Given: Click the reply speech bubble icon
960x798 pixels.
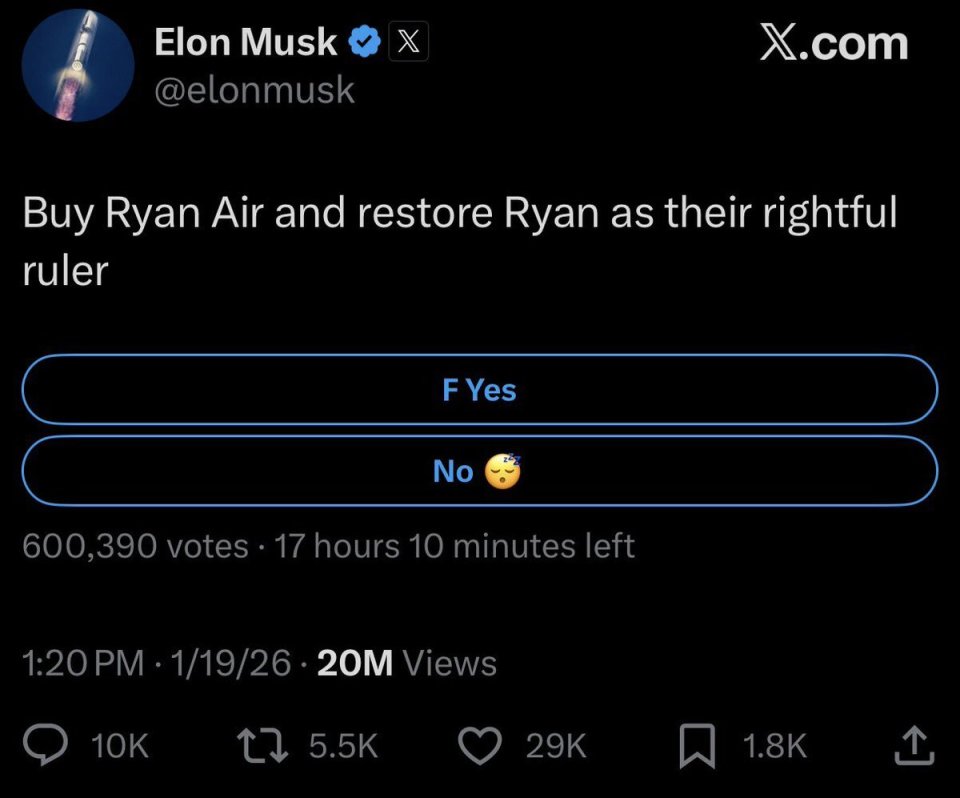Looking at the screenshot, I should [x=46, y=745].
